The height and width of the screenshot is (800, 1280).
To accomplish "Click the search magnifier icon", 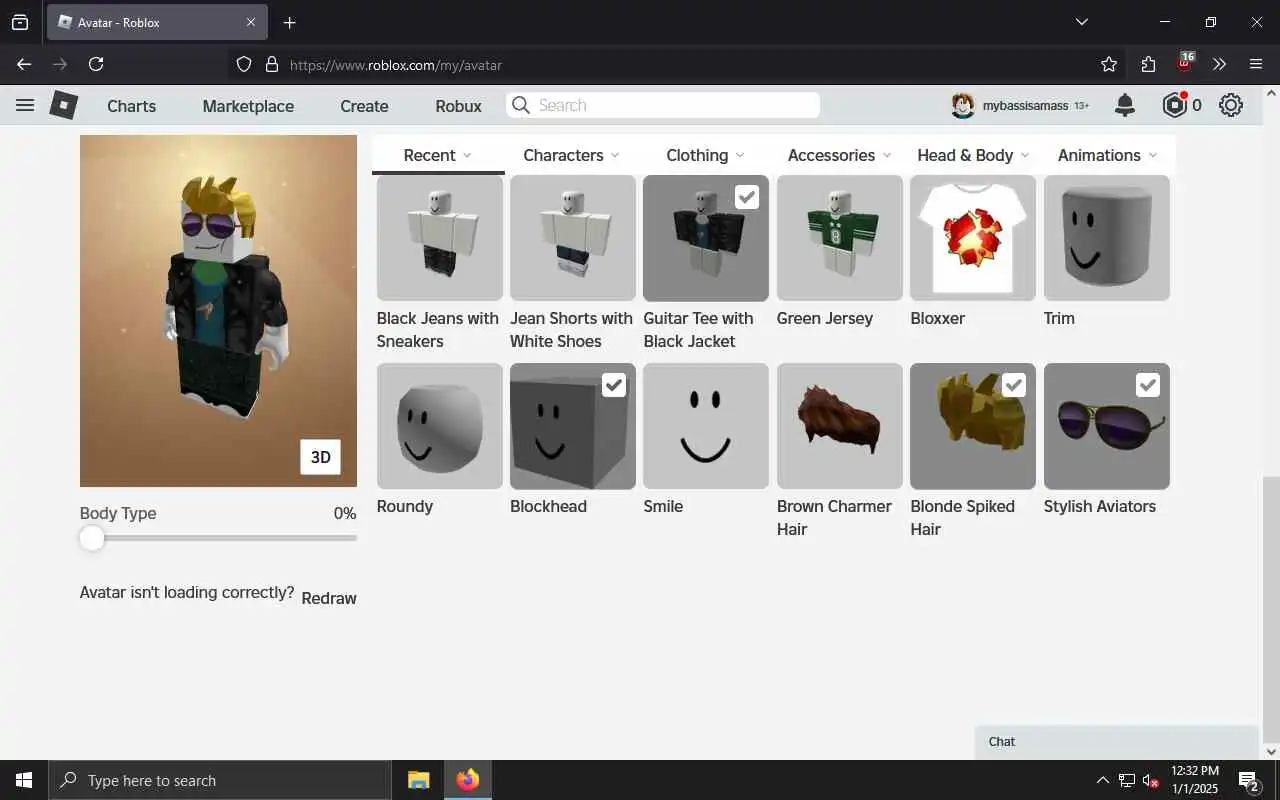I will (x=520, y=105).
